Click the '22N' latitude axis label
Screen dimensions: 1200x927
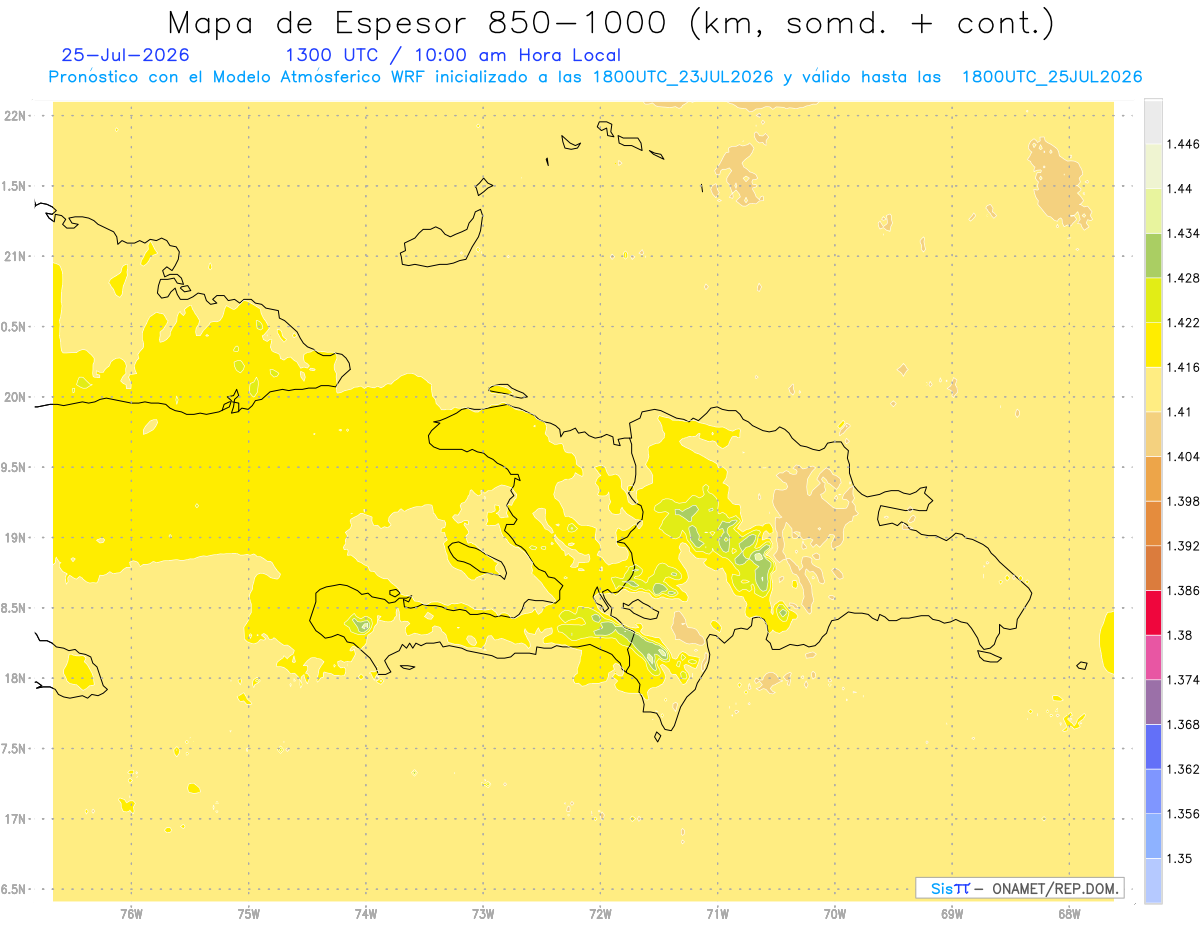tap(16, 115)
